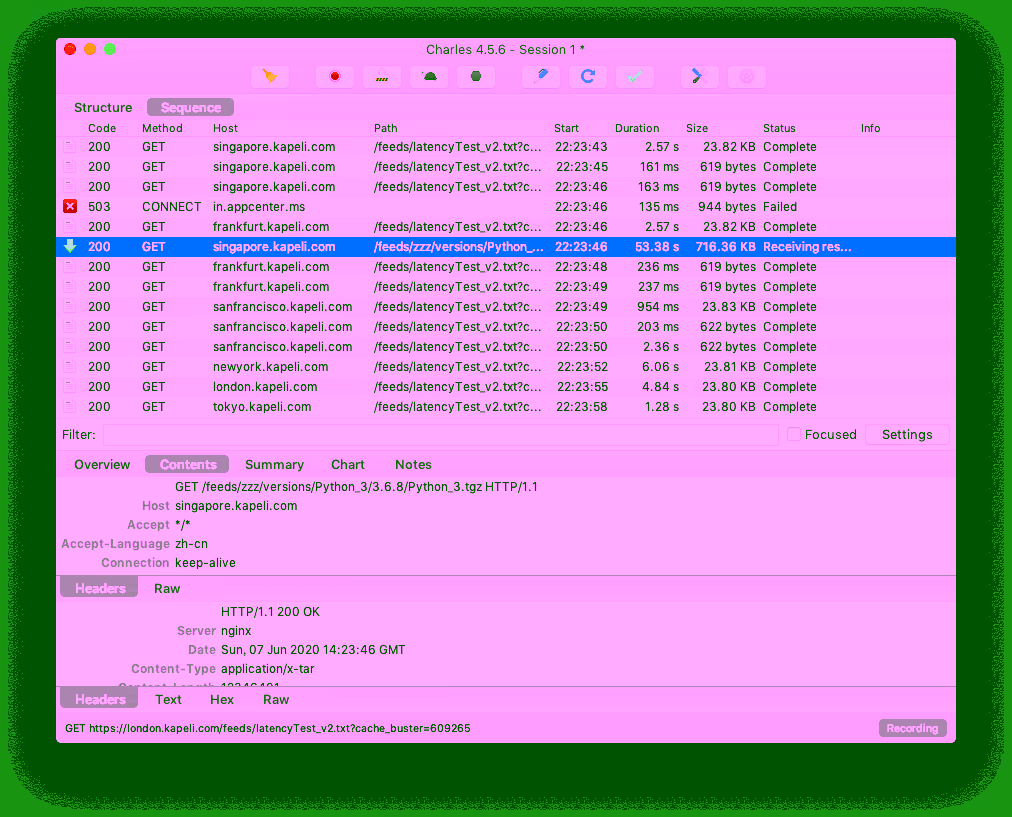The width and height of the screenshot is (1012, 817).
Task: Select the london.kapeli.com request row
Action: [x=506, y=387]
